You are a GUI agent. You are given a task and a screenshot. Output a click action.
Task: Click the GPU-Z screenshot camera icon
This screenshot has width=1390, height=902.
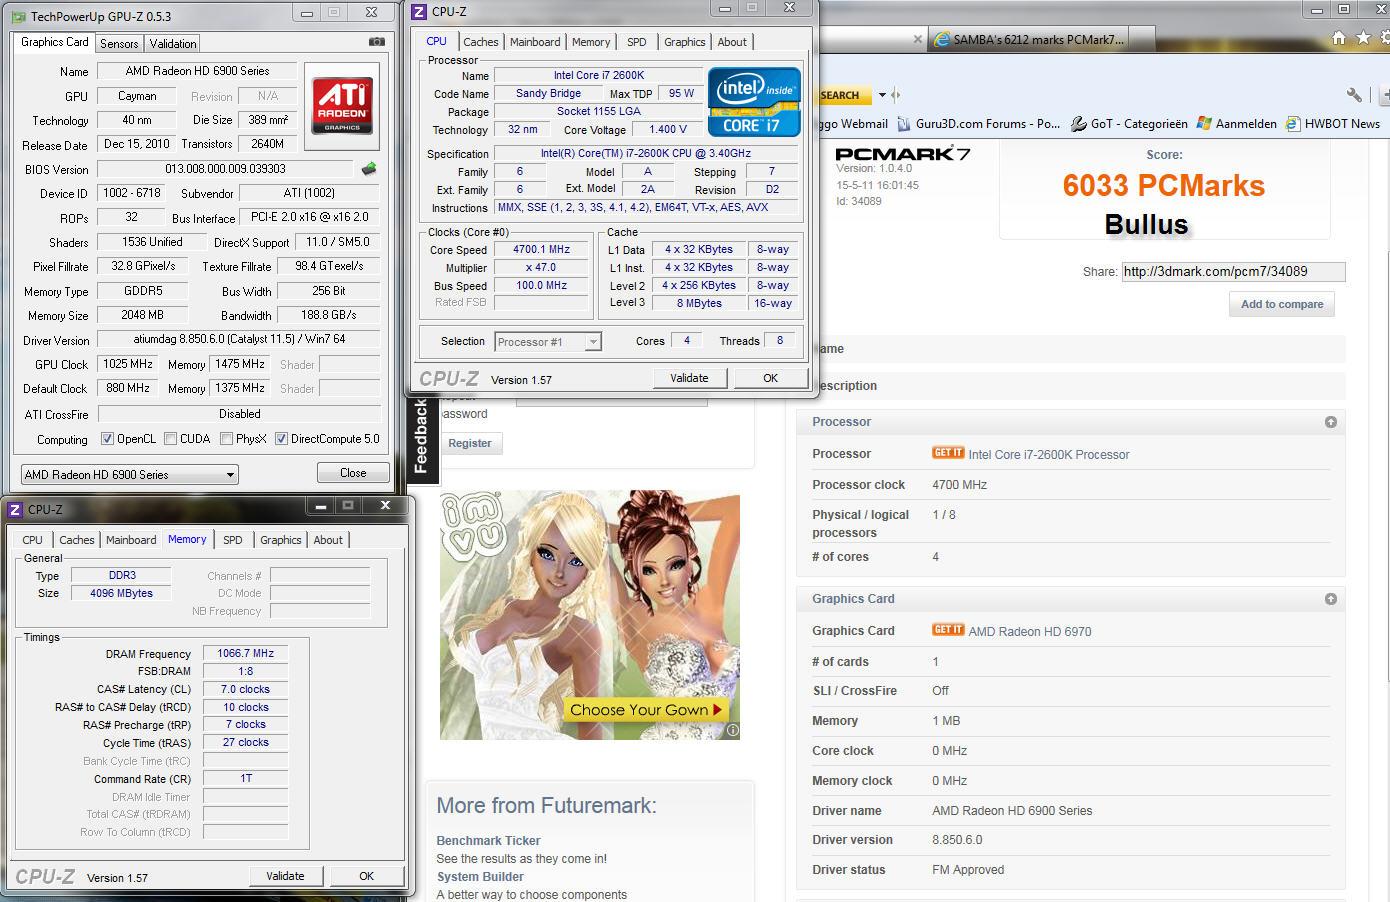coord(376,42)
